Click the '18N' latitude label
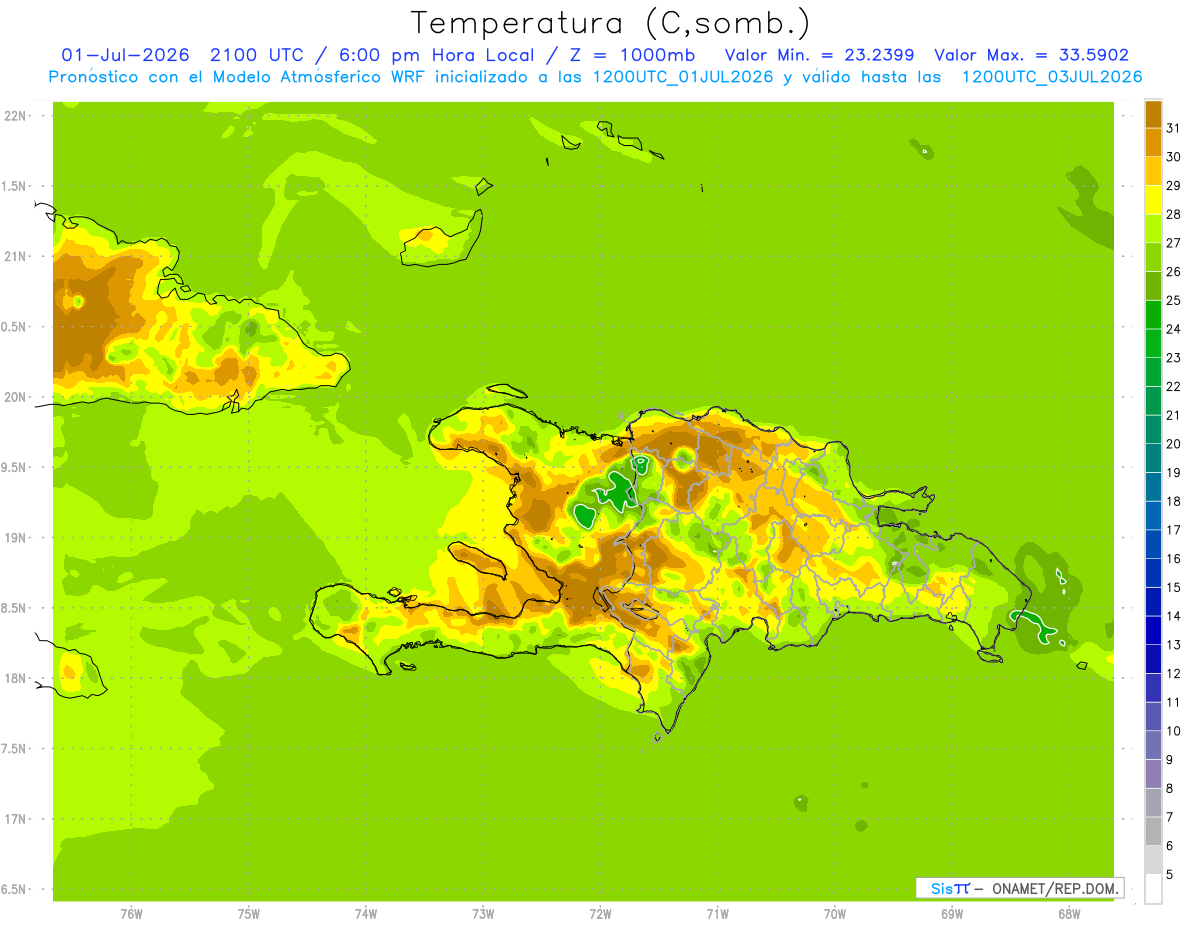The image size is (1200, 927). pos(14,679)
